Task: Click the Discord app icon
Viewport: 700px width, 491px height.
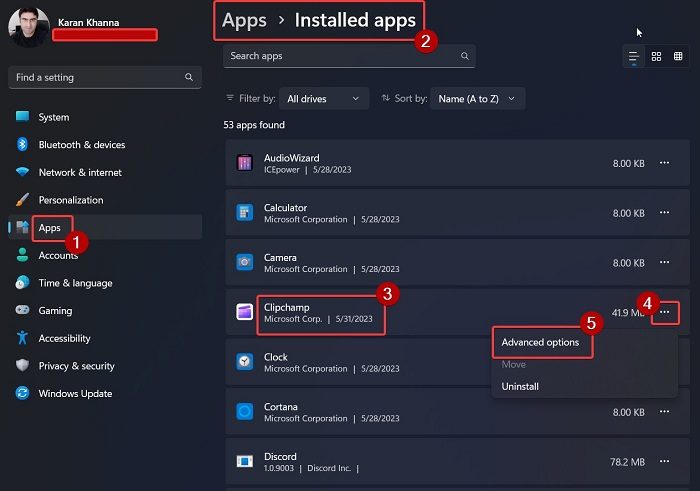Action: [244, 461]
